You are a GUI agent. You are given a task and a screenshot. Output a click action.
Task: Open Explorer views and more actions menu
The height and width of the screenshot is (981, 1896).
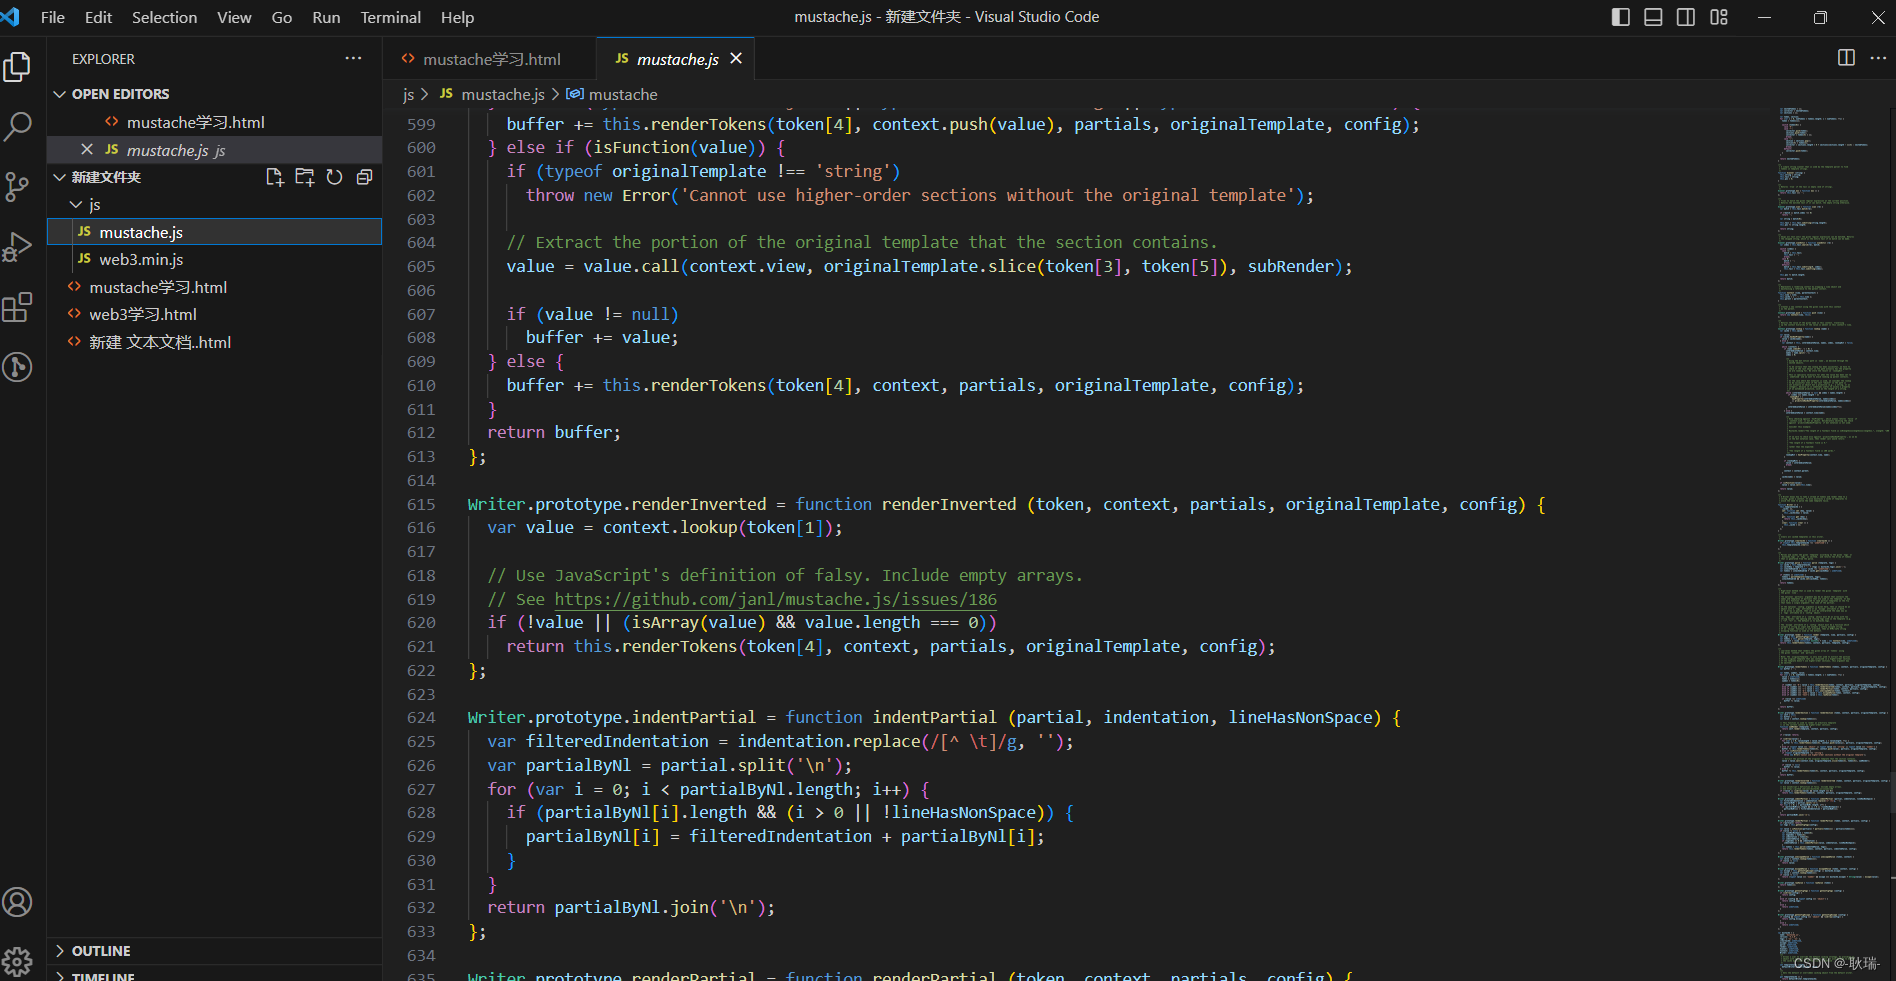pos(353,59)
